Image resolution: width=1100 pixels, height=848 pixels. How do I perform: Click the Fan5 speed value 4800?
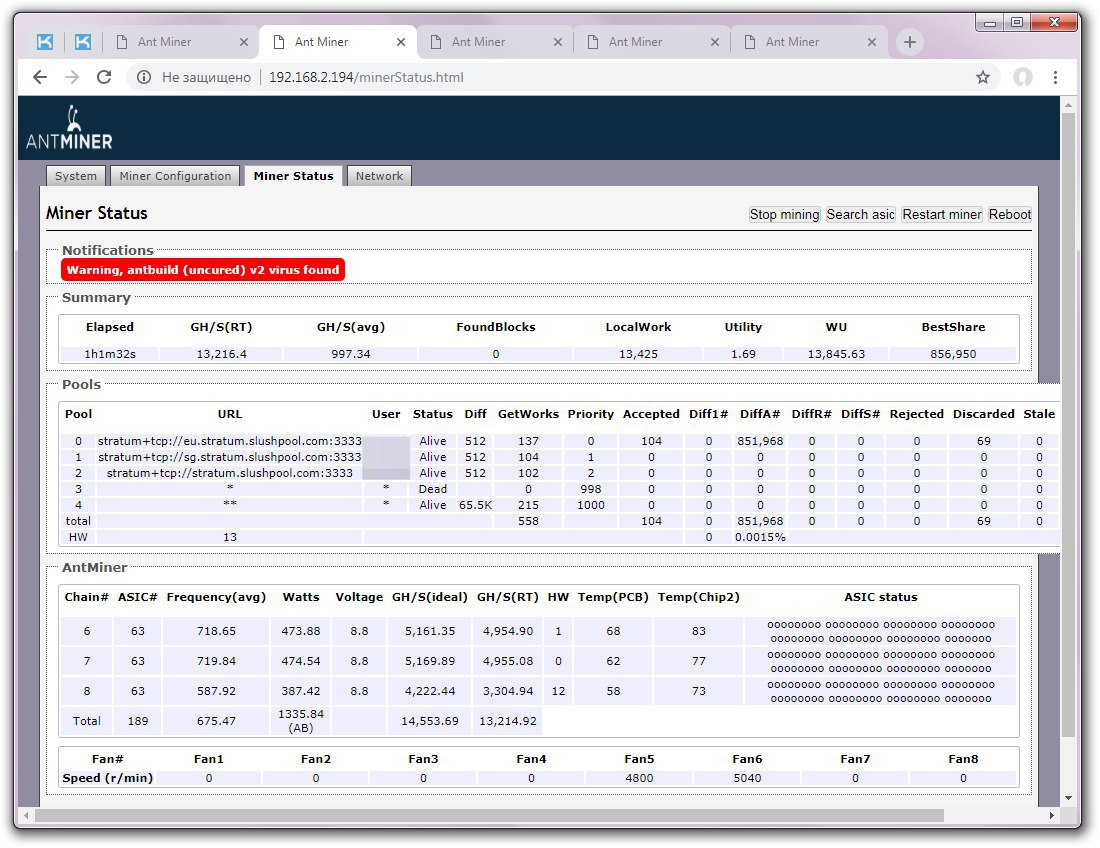[639, 778]
